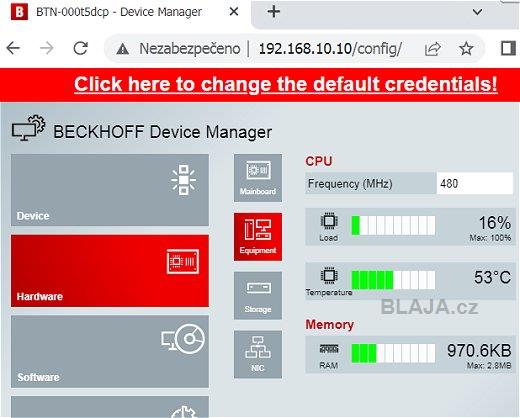
Task: Open a new tab with the plus button
Action: pyautogui.click(x=274, y=12)
